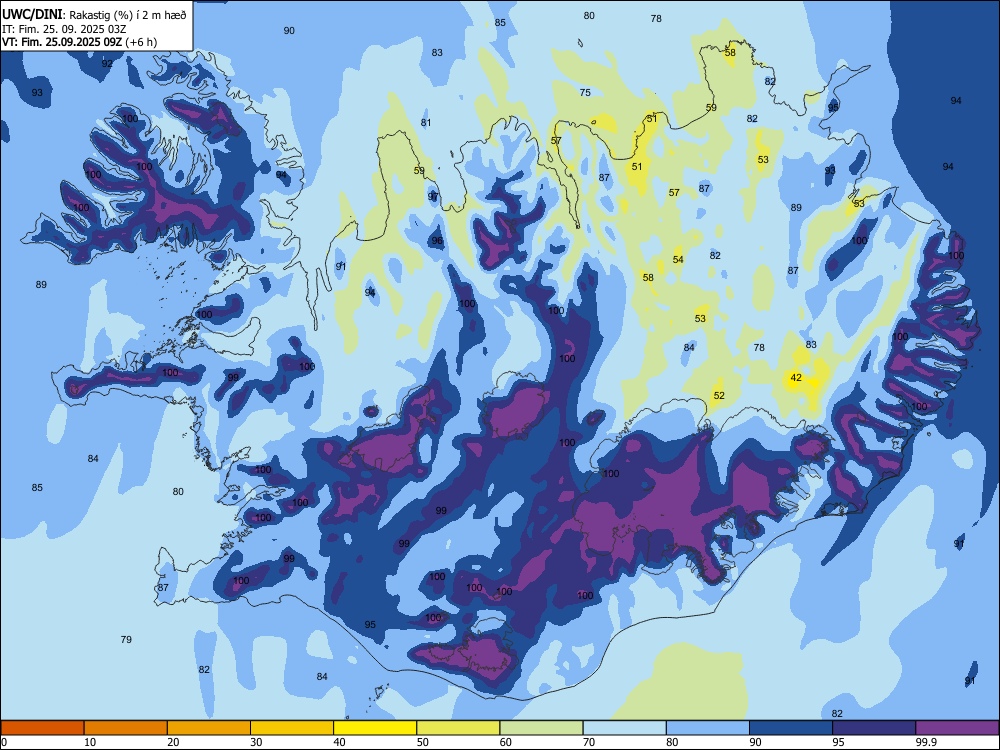
Task: Click the humidity value '97' on the map
Action: 433,196
